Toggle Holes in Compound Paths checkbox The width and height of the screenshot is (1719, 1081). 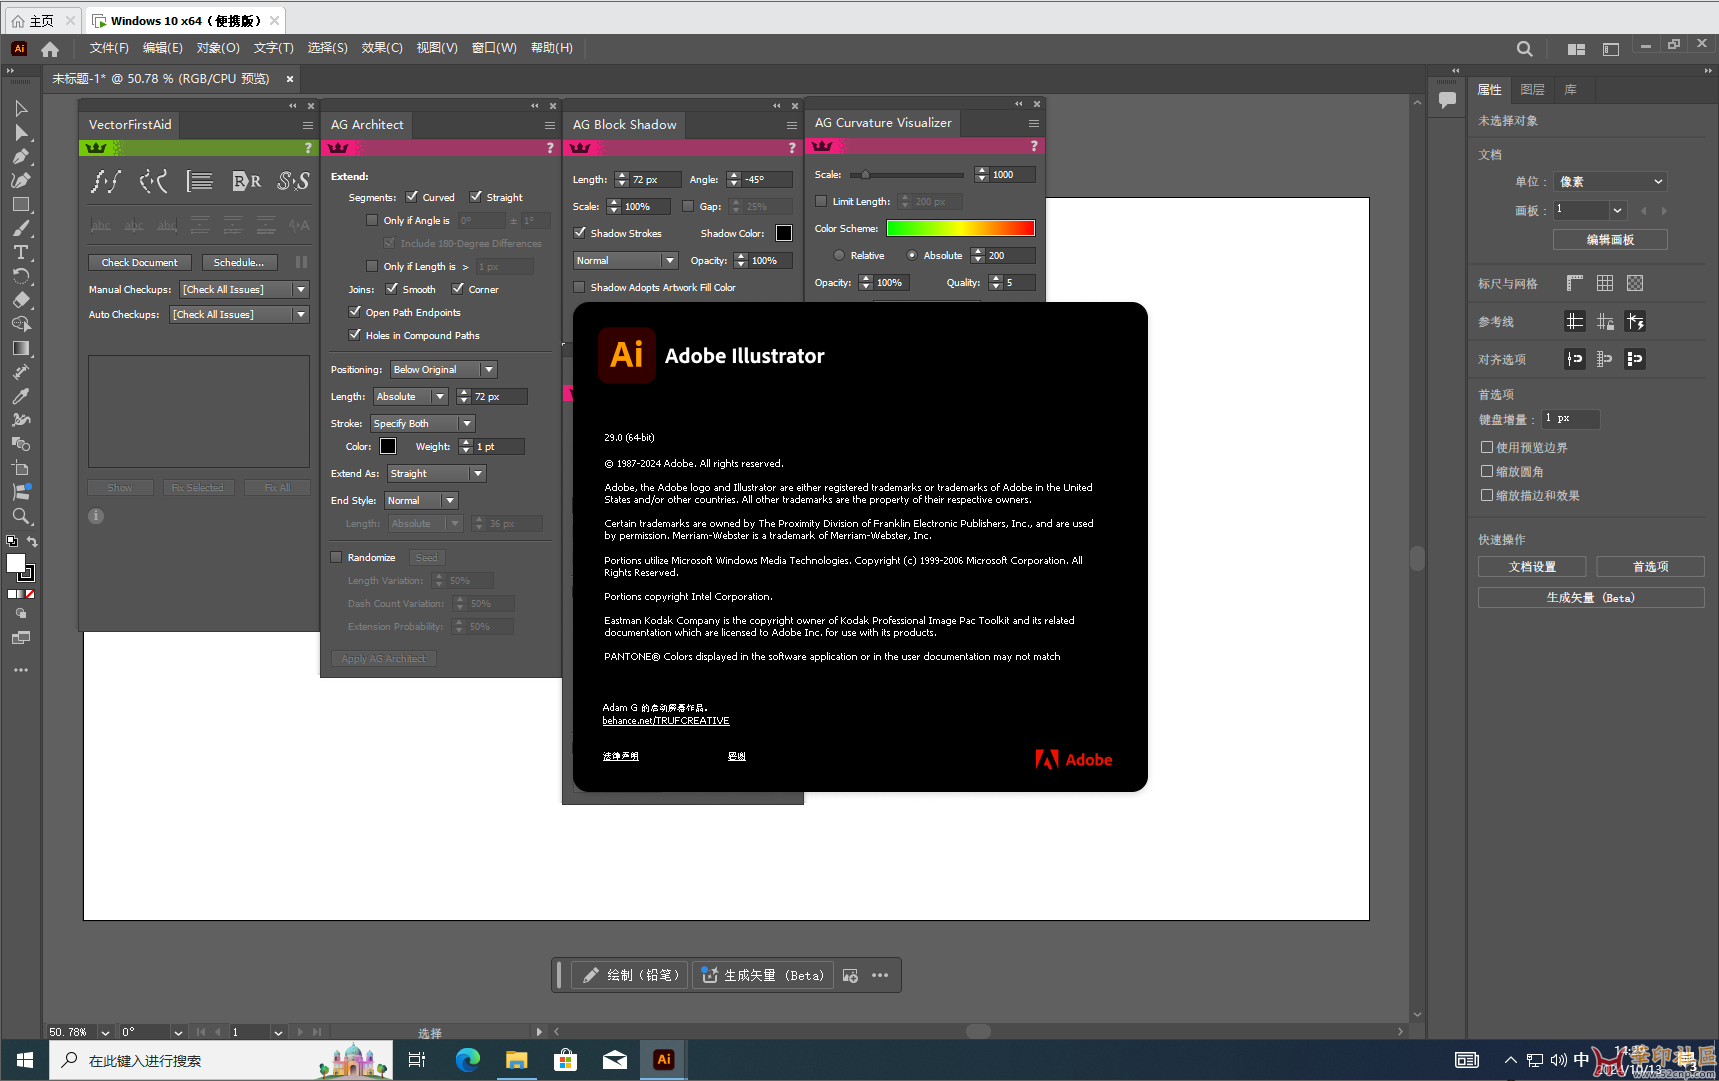pos(355,335)
